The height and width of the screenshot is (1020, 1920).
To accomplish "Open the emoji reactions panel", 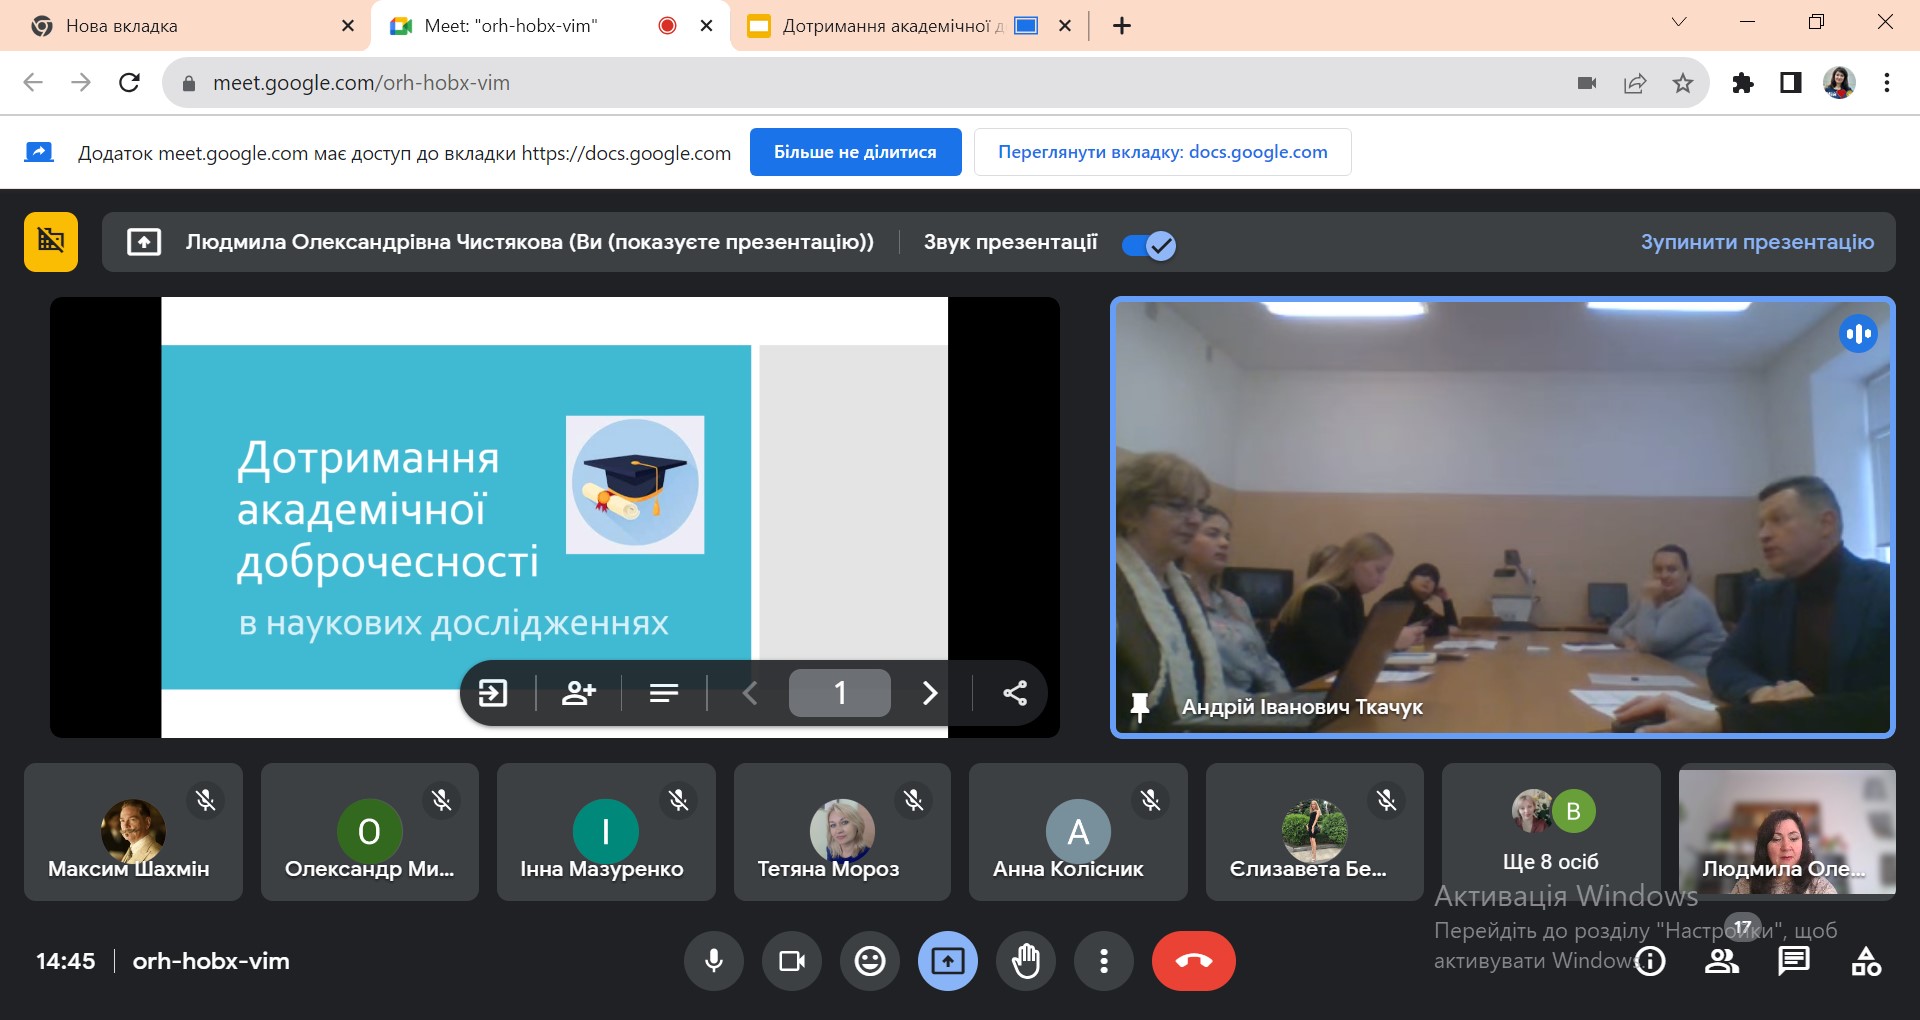I will click(869, 961).
